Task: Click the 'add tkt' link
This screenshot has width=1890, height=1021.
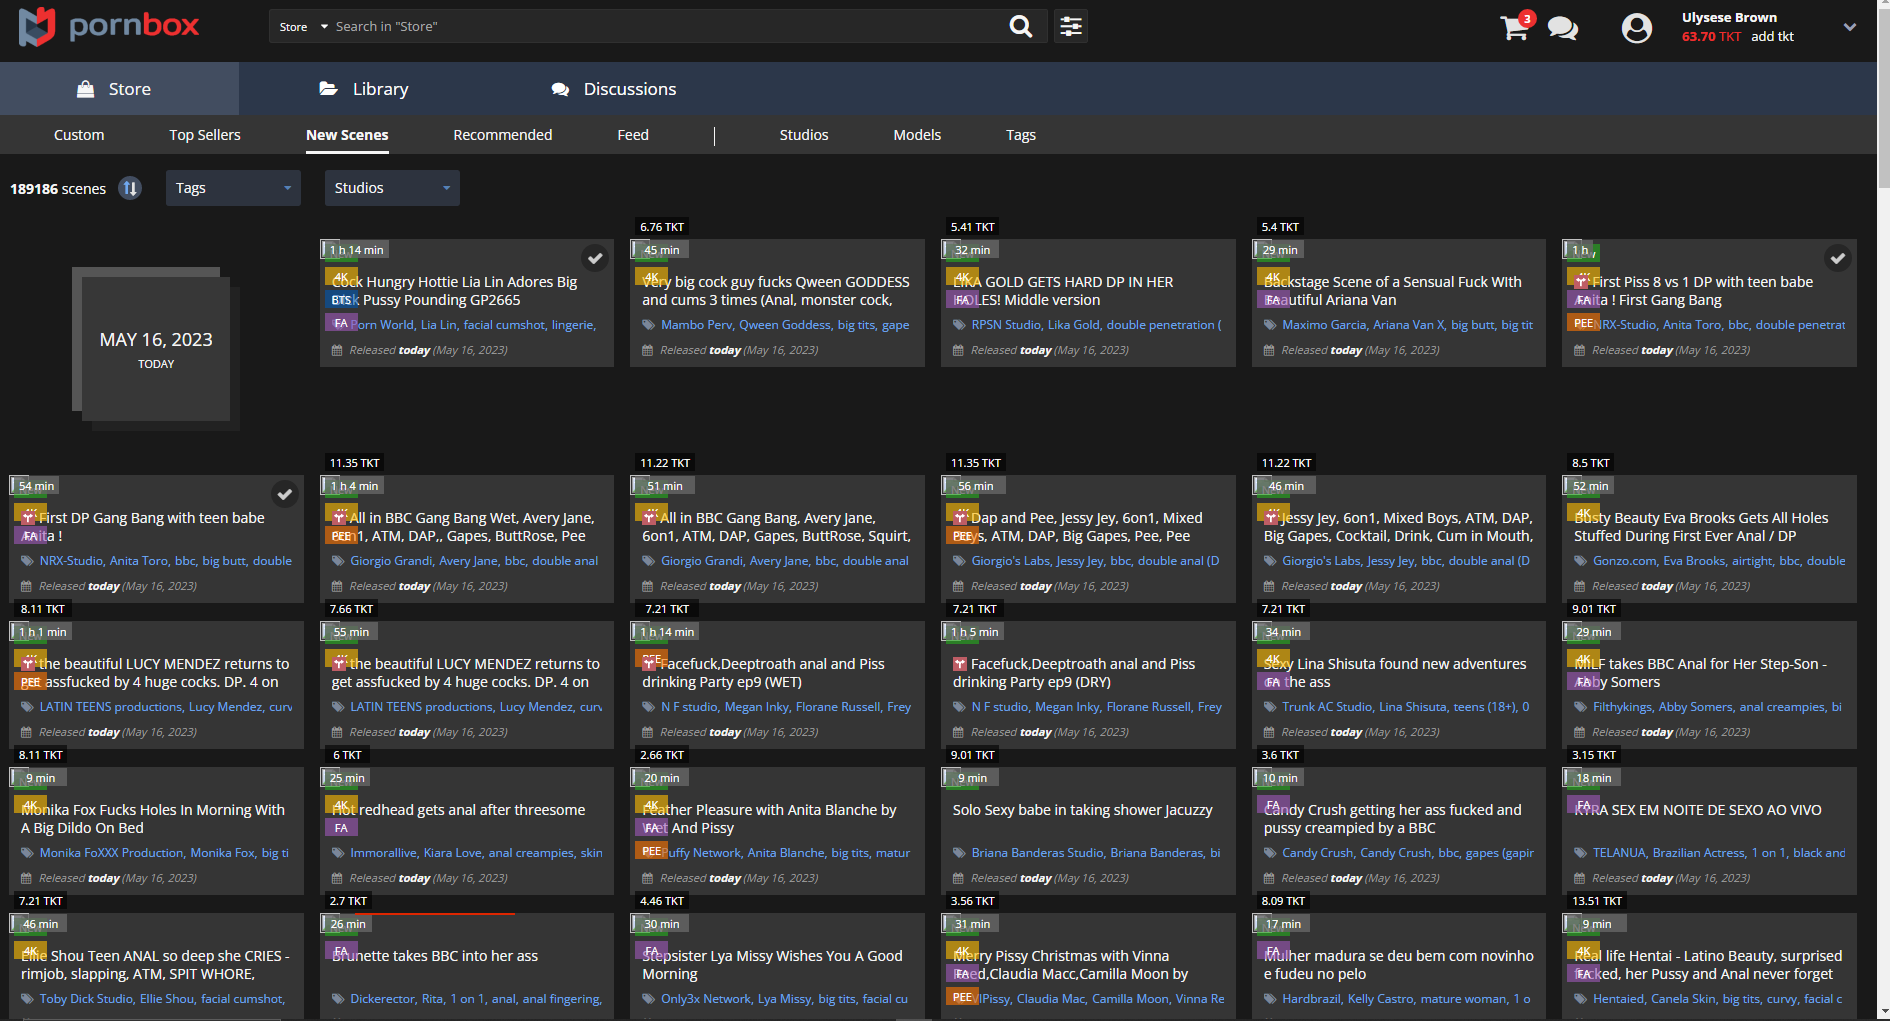Action: (x=1772, y=37)
